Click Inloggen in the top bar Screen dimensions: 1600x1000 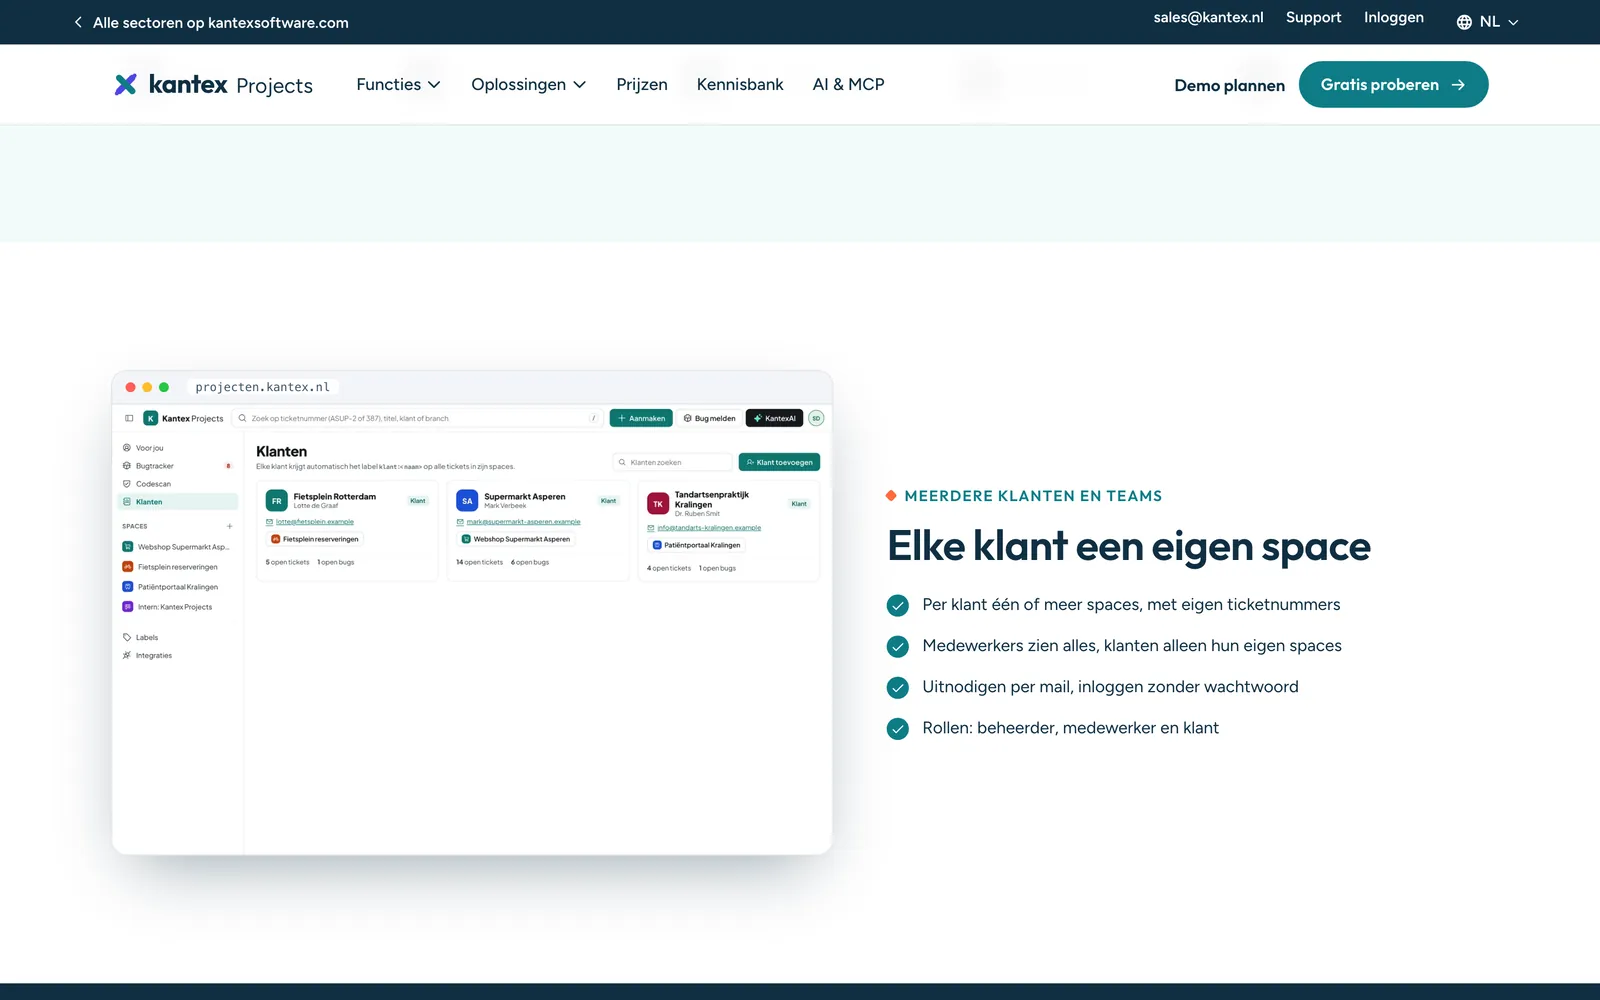tap(1393, 18)
